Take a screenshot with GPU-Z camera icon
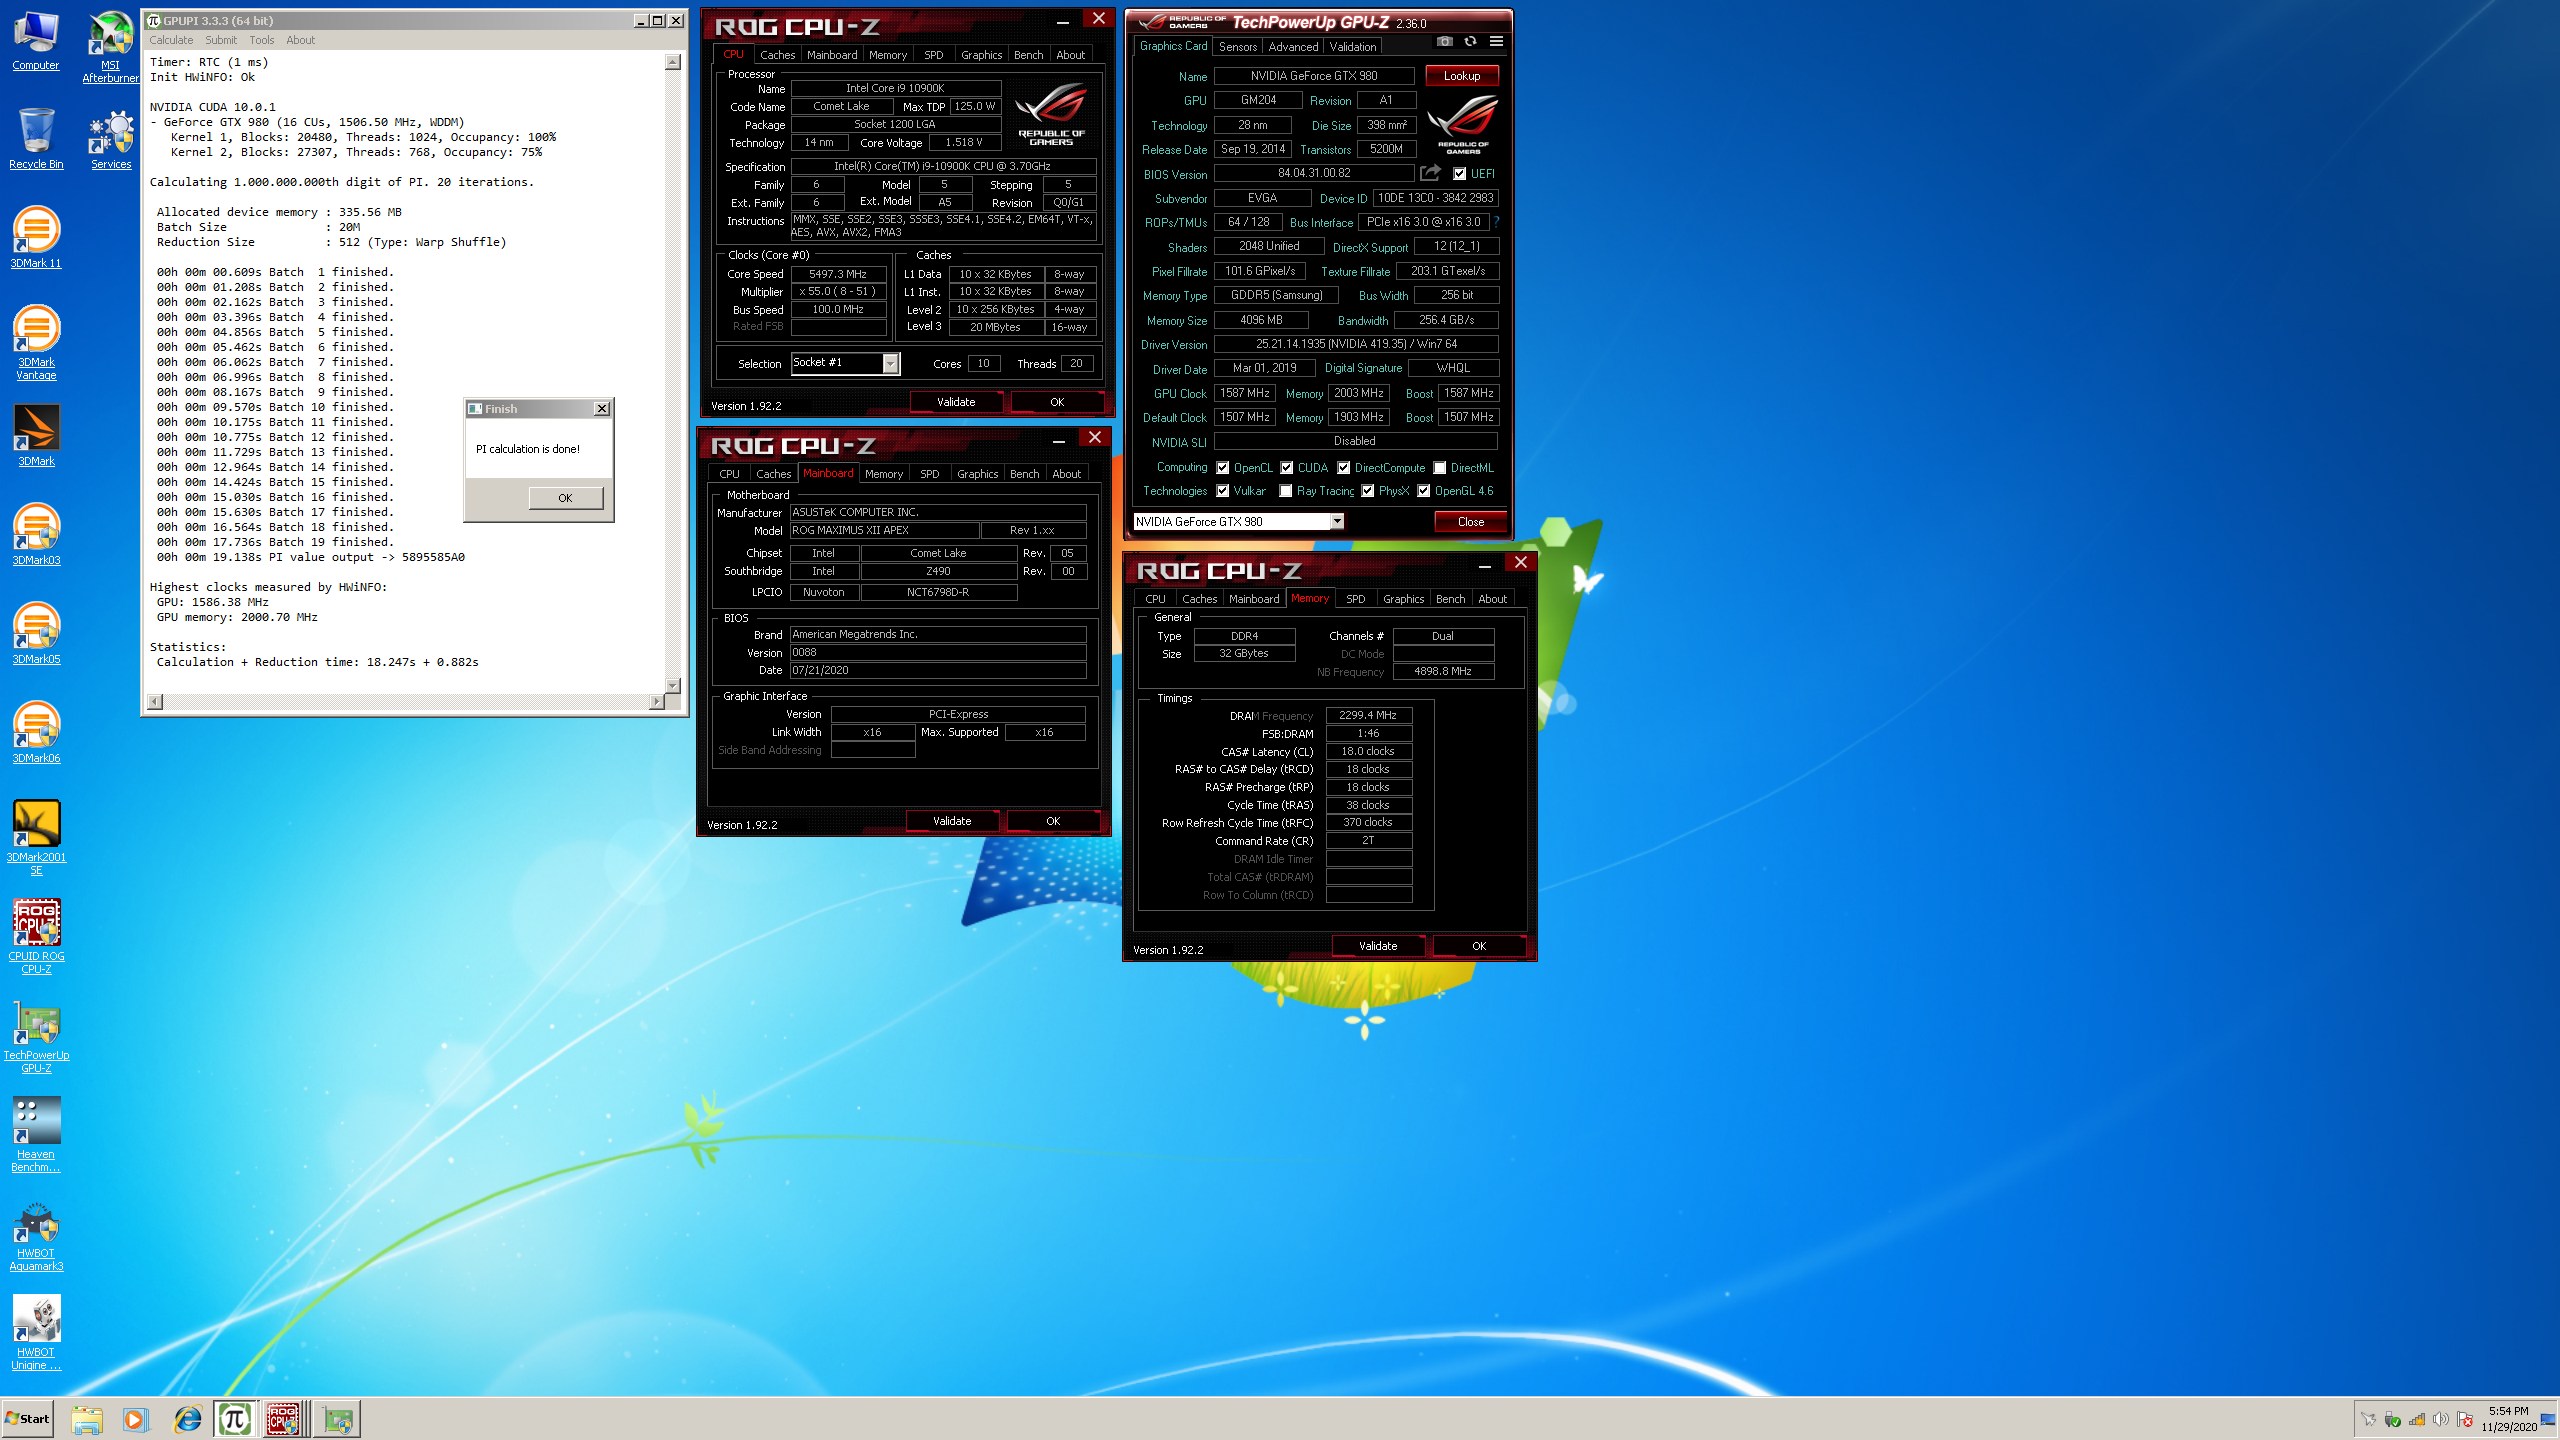 coord(1444,42)
